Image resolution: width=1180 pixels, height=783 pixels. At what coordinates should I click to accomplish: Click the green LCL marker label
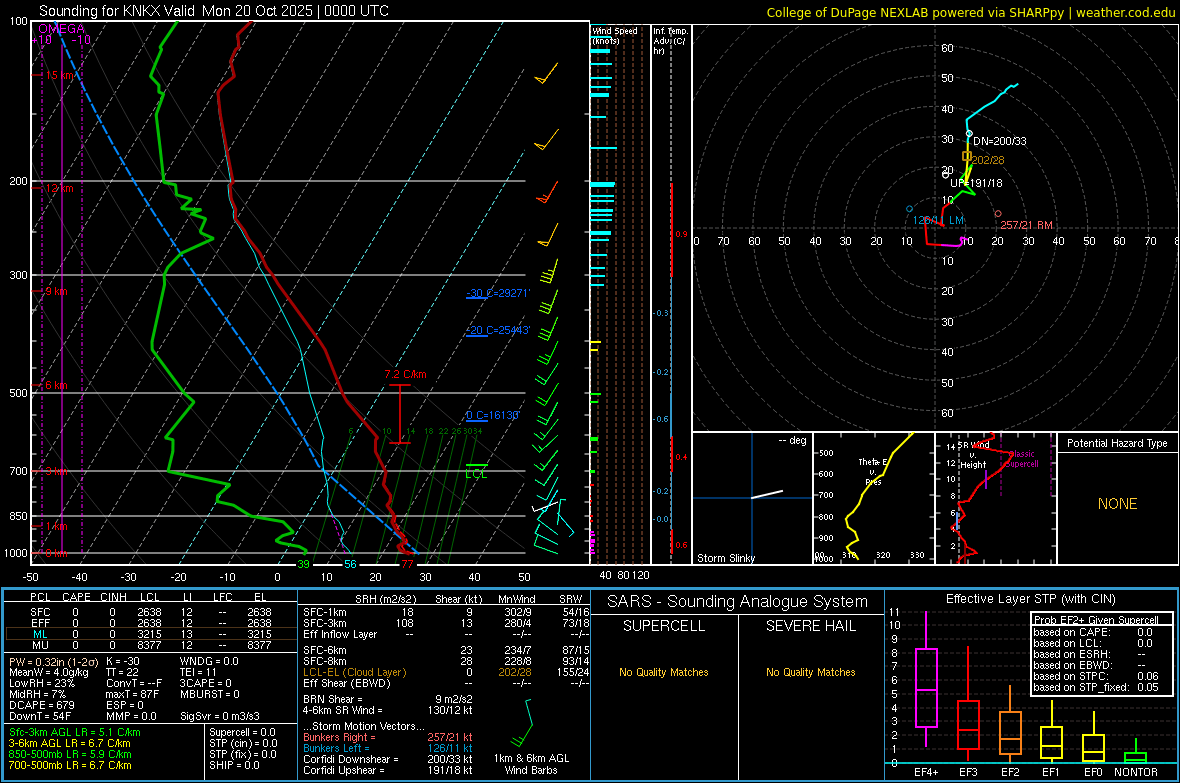476,474
